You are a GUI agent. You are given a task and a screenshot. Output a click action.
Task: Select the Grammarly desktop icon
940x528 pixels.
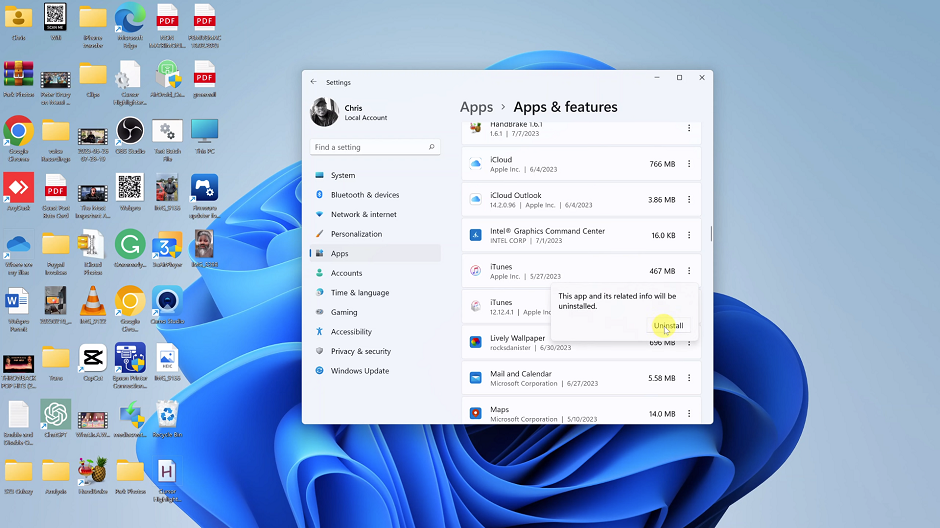tap(130, 248)
